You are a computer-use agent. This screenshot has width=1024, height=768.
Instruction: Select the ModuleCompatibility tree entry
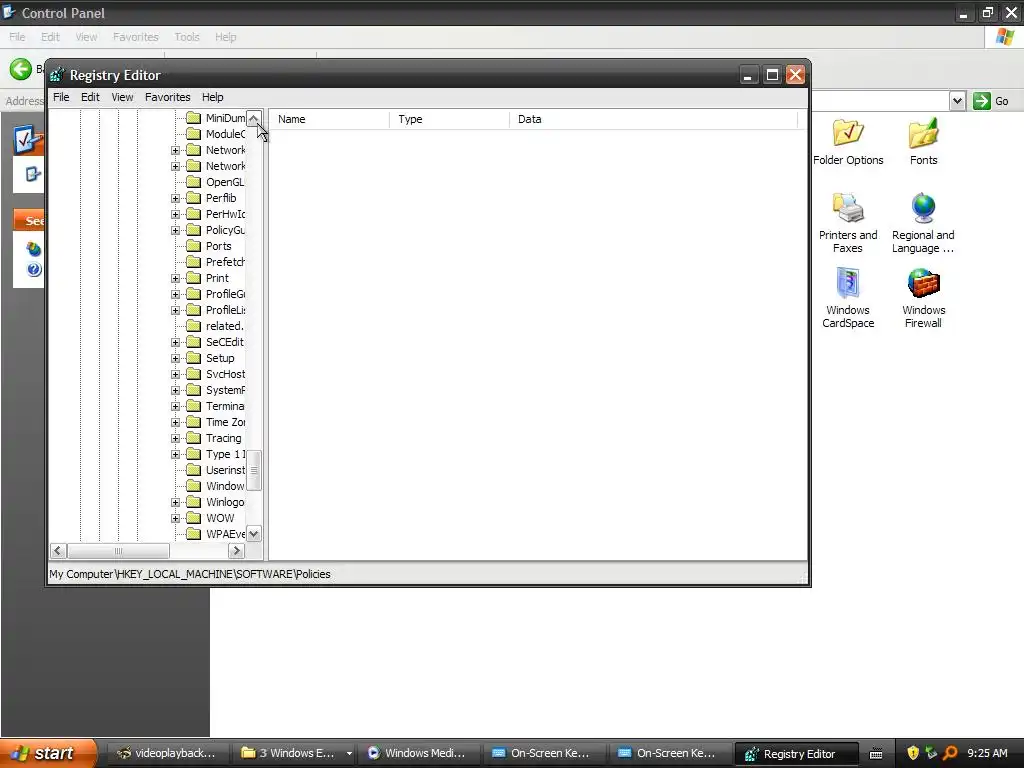click(225, 135)
